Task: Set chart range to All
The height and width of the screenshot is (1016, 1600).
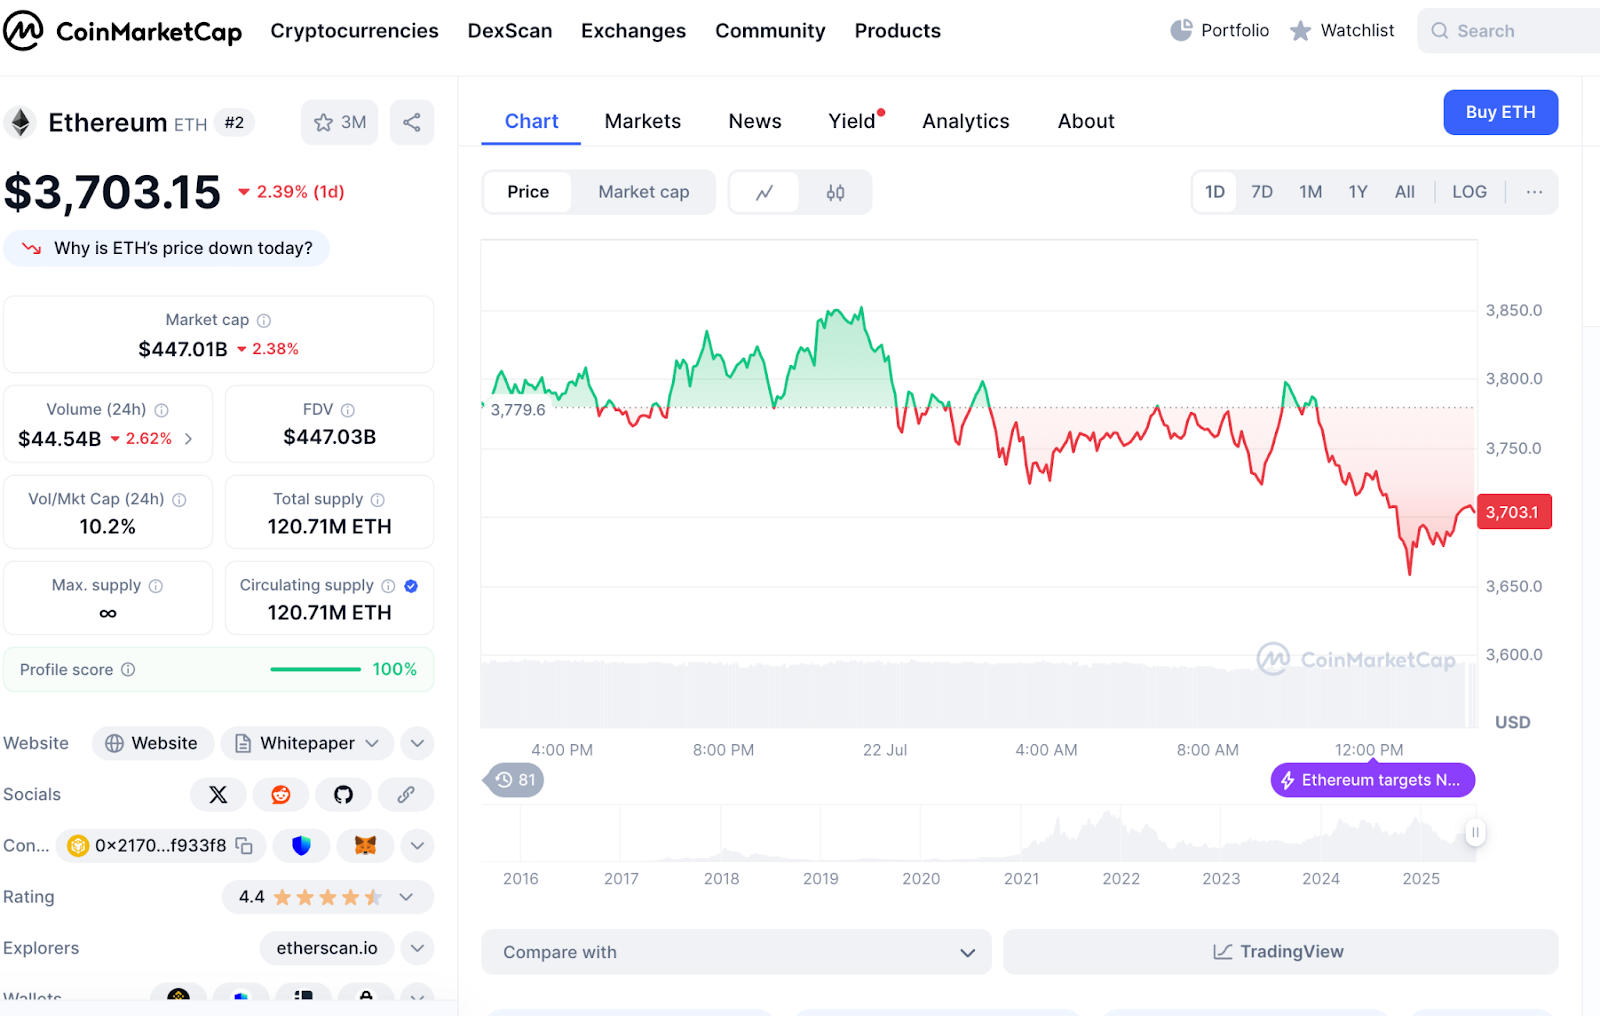Action: point(1405,192)
